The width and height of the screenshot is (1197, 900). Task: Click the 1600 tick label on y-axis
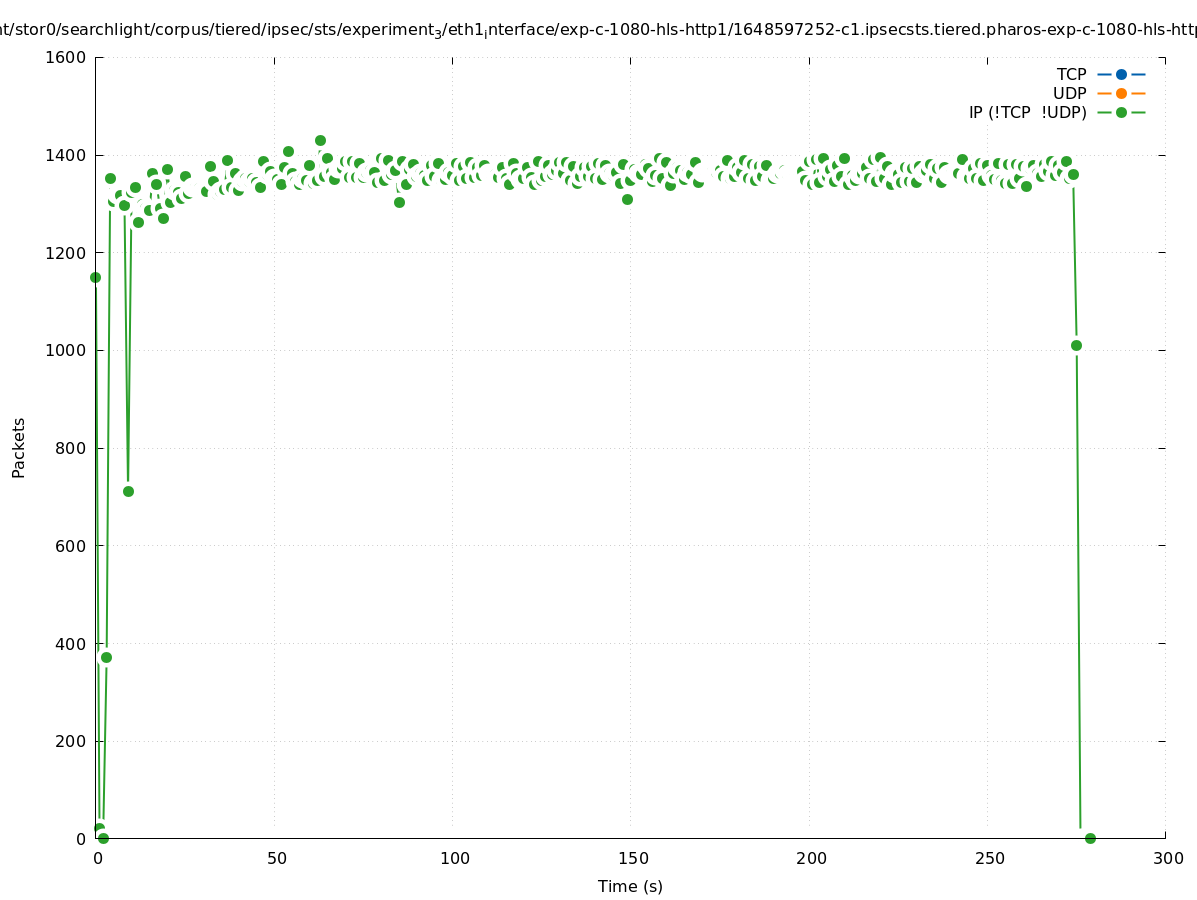tap(66, 57)
